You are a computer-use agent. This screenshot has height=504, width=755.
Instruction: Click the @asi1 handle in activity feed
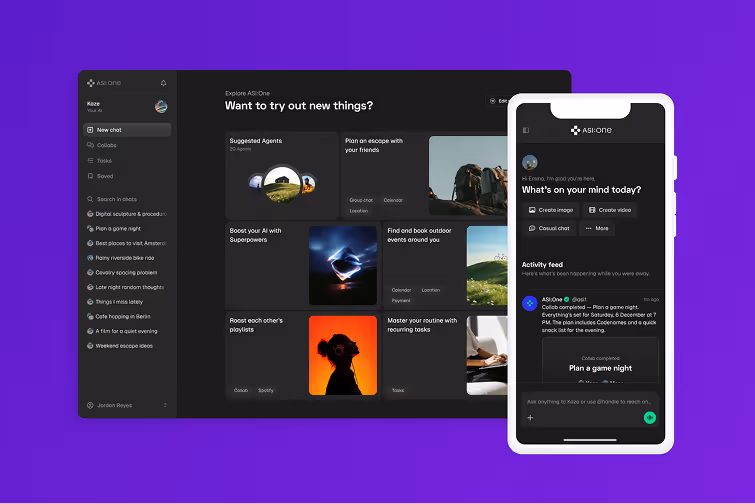(x=579, y=299)
